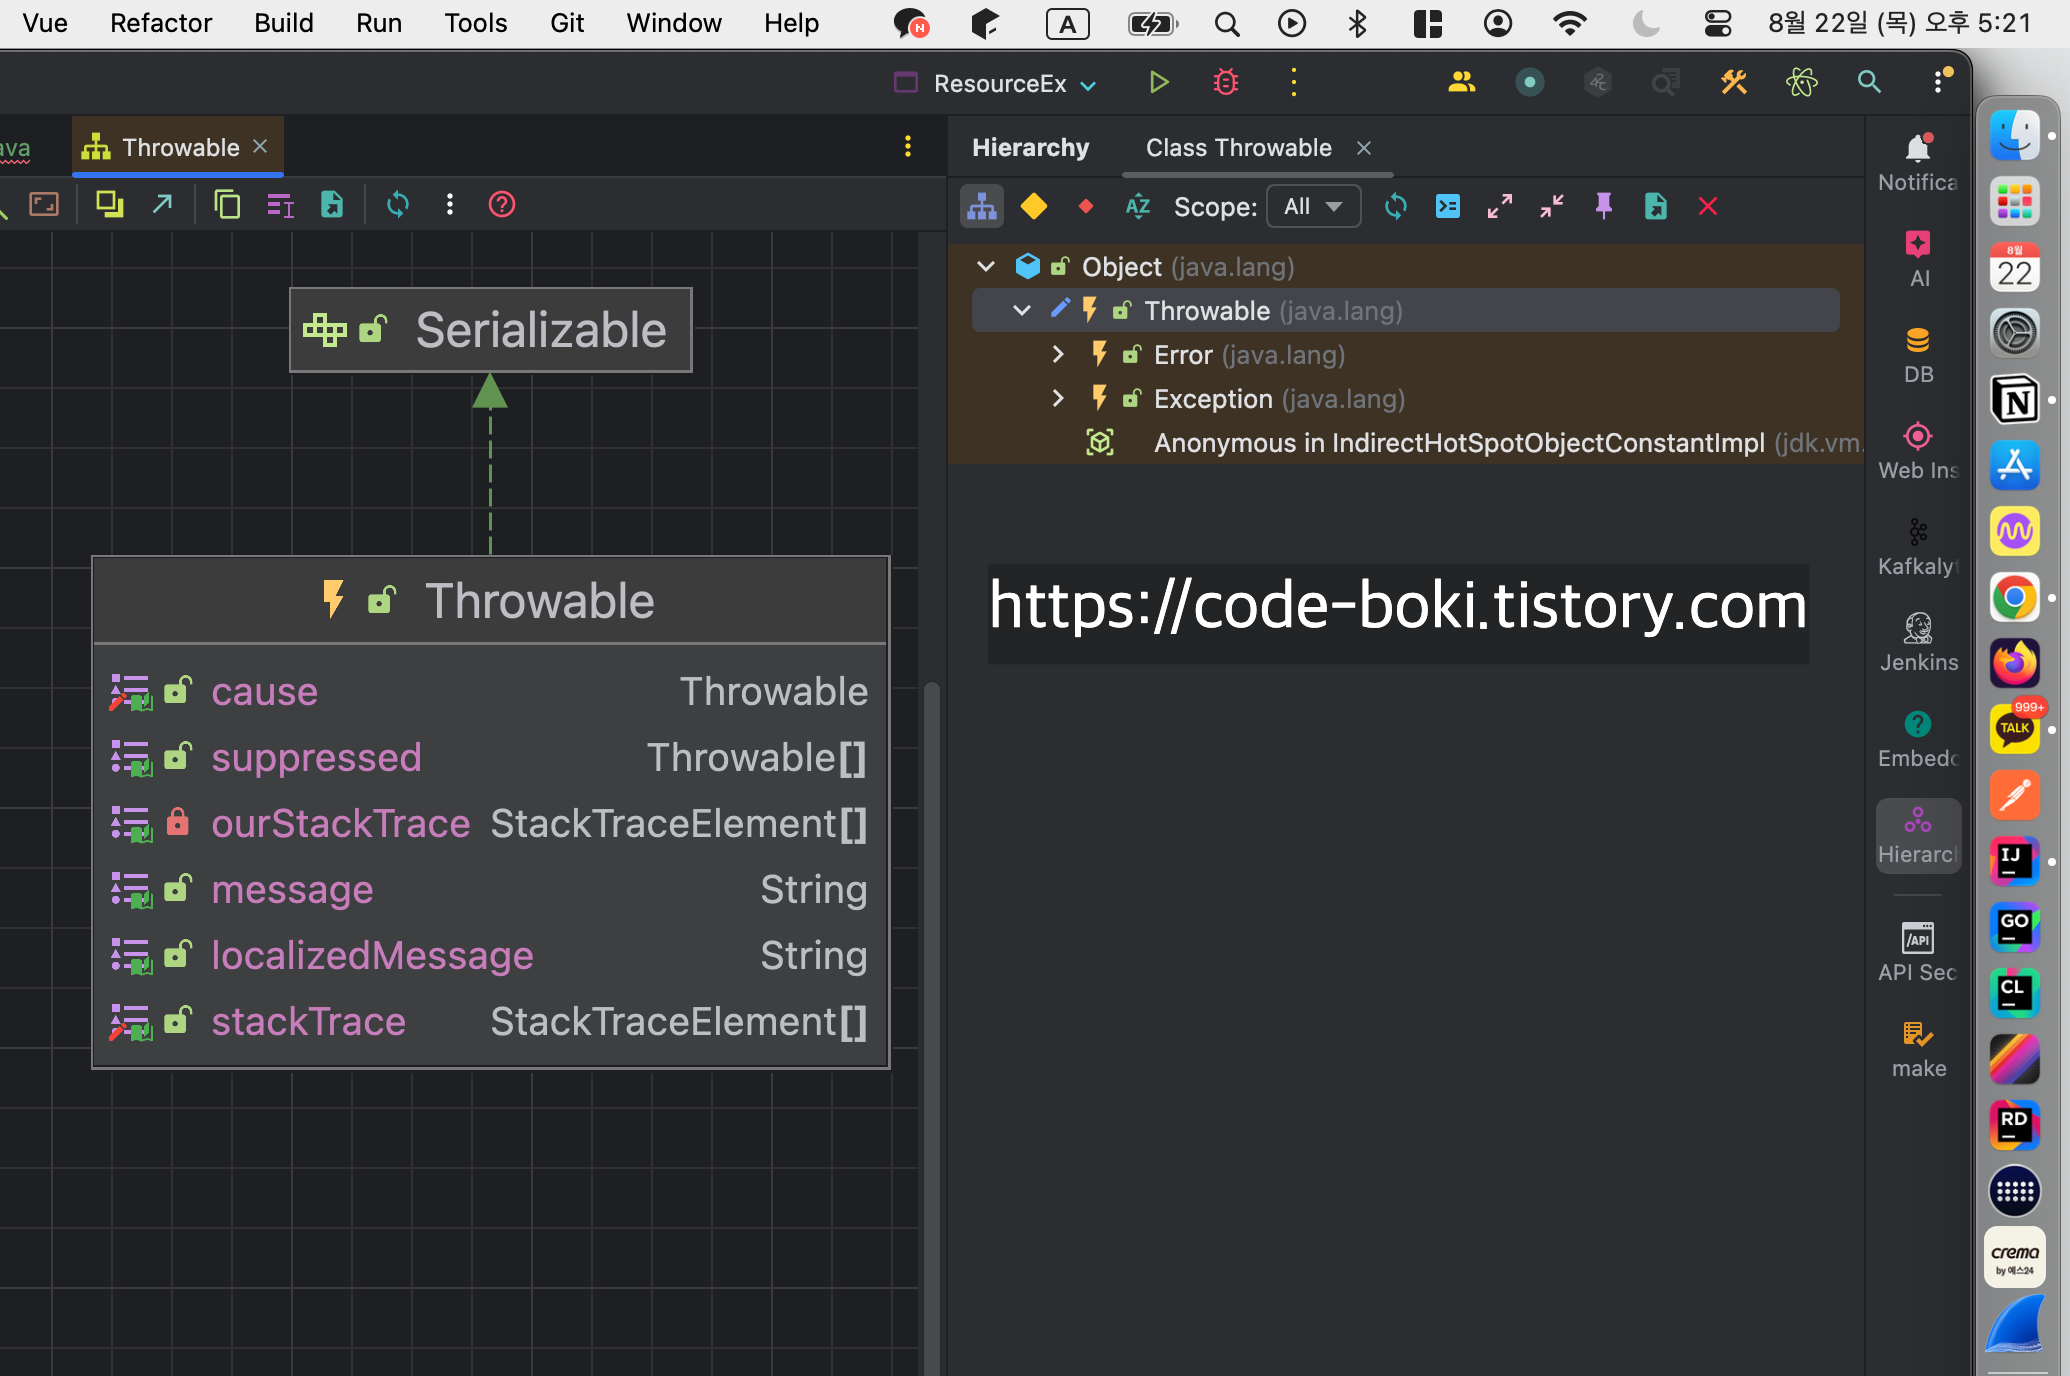
Task: Refresh the hierarchy panel tree
Action: [x=1396, y=207]
